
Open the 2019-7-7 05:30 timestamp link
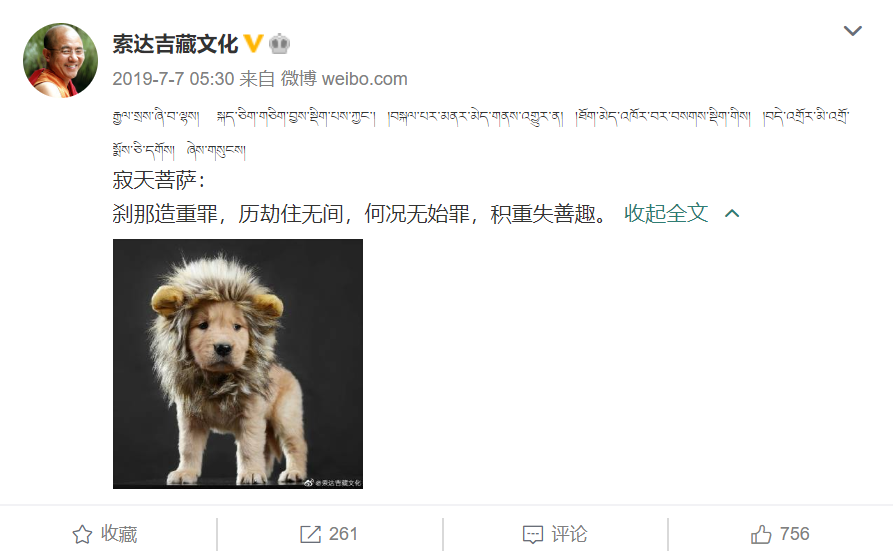(173, 79)
